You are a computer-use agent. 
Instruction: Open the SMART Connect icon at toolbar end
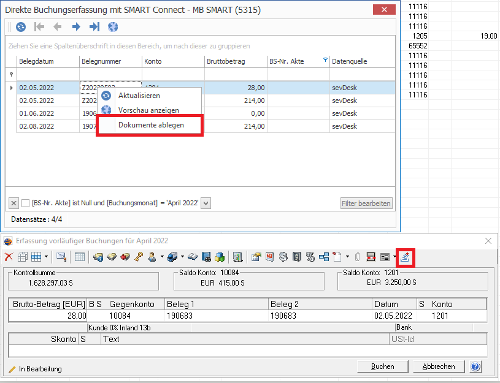click(x=405, y=257)
